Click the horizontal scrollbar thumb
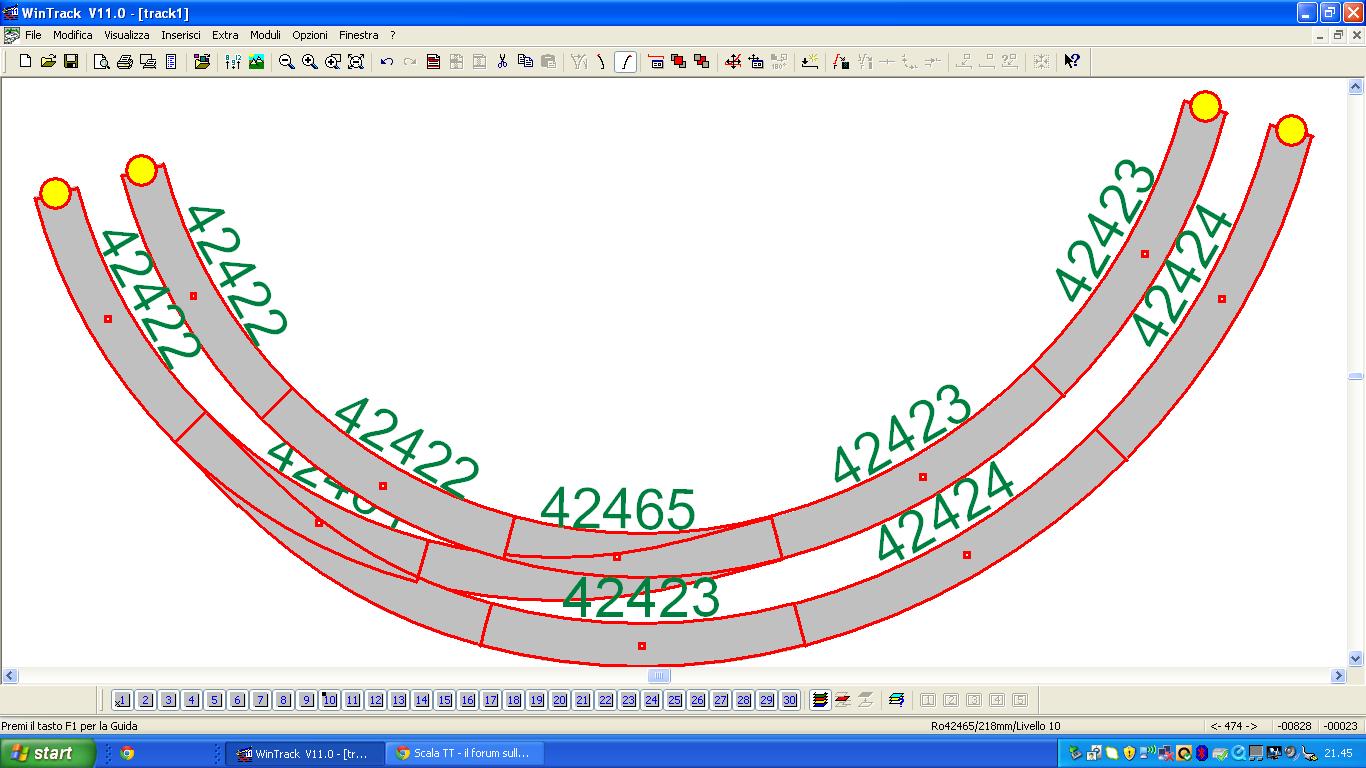This screenshot has width=1366, height=768. pyautogui.click(x=658, y=676)
